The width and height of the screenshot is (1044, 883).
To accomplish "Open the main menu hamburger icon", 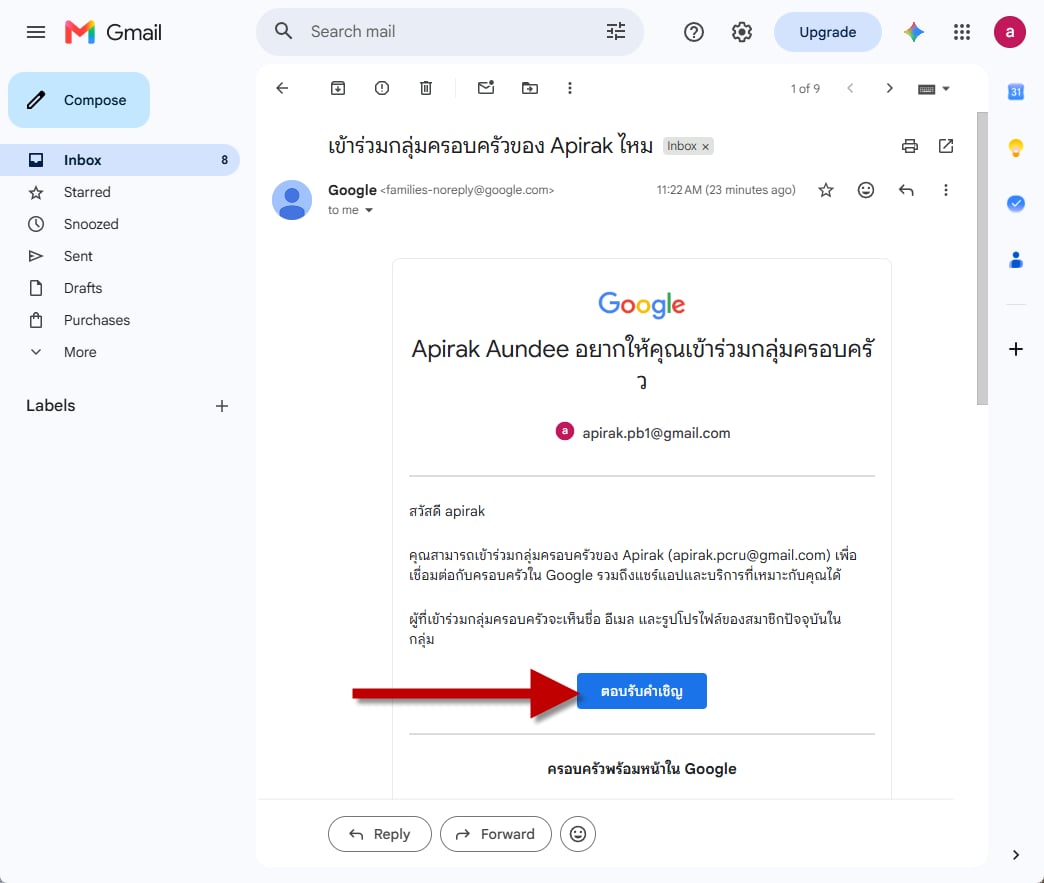I will tap(36, 32).
